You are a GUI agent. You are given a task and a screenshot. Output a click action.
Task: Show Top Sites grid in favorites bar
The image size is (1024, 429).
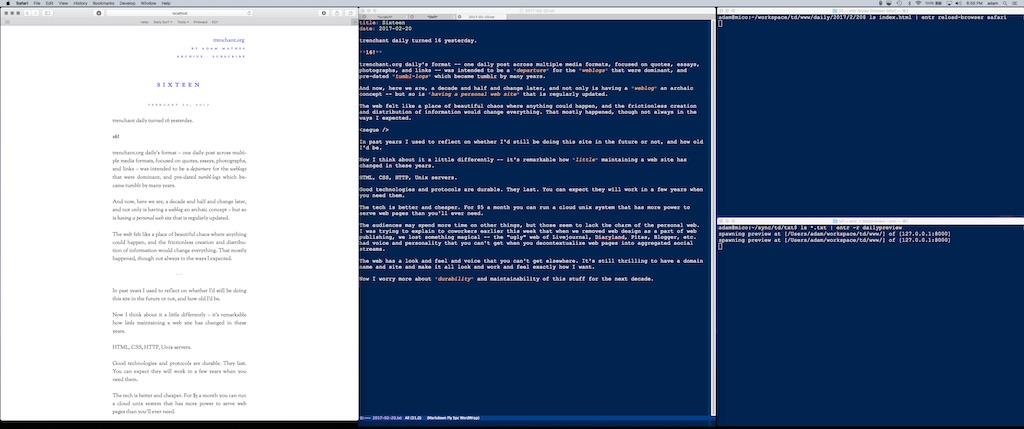click(x=7, y=22)
